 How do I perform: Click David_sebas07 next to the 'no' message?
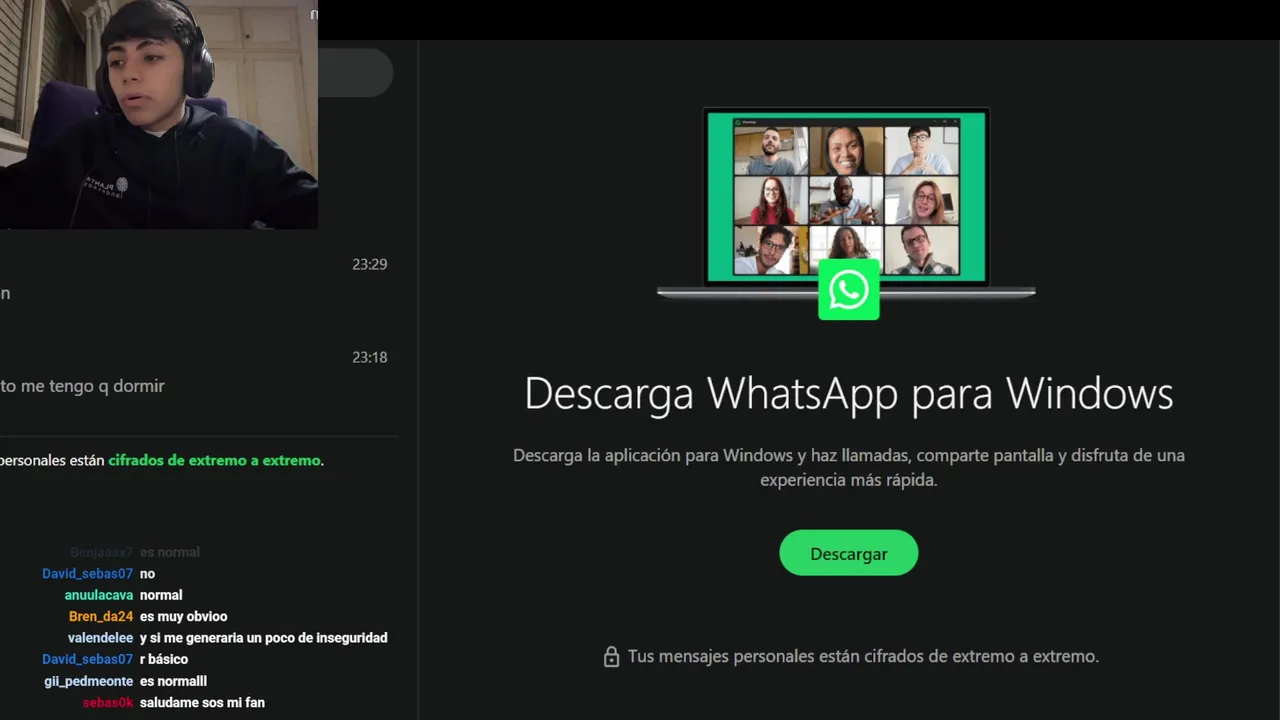tap(88, 574)
